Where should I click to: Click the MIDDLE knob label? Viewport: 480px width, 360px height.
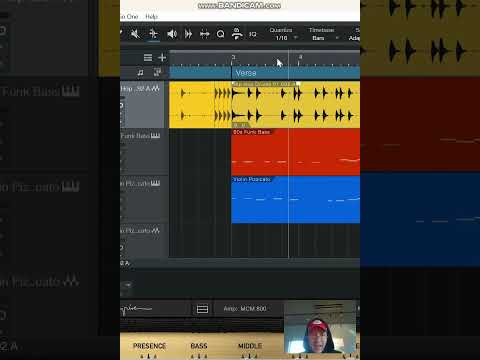250,346
